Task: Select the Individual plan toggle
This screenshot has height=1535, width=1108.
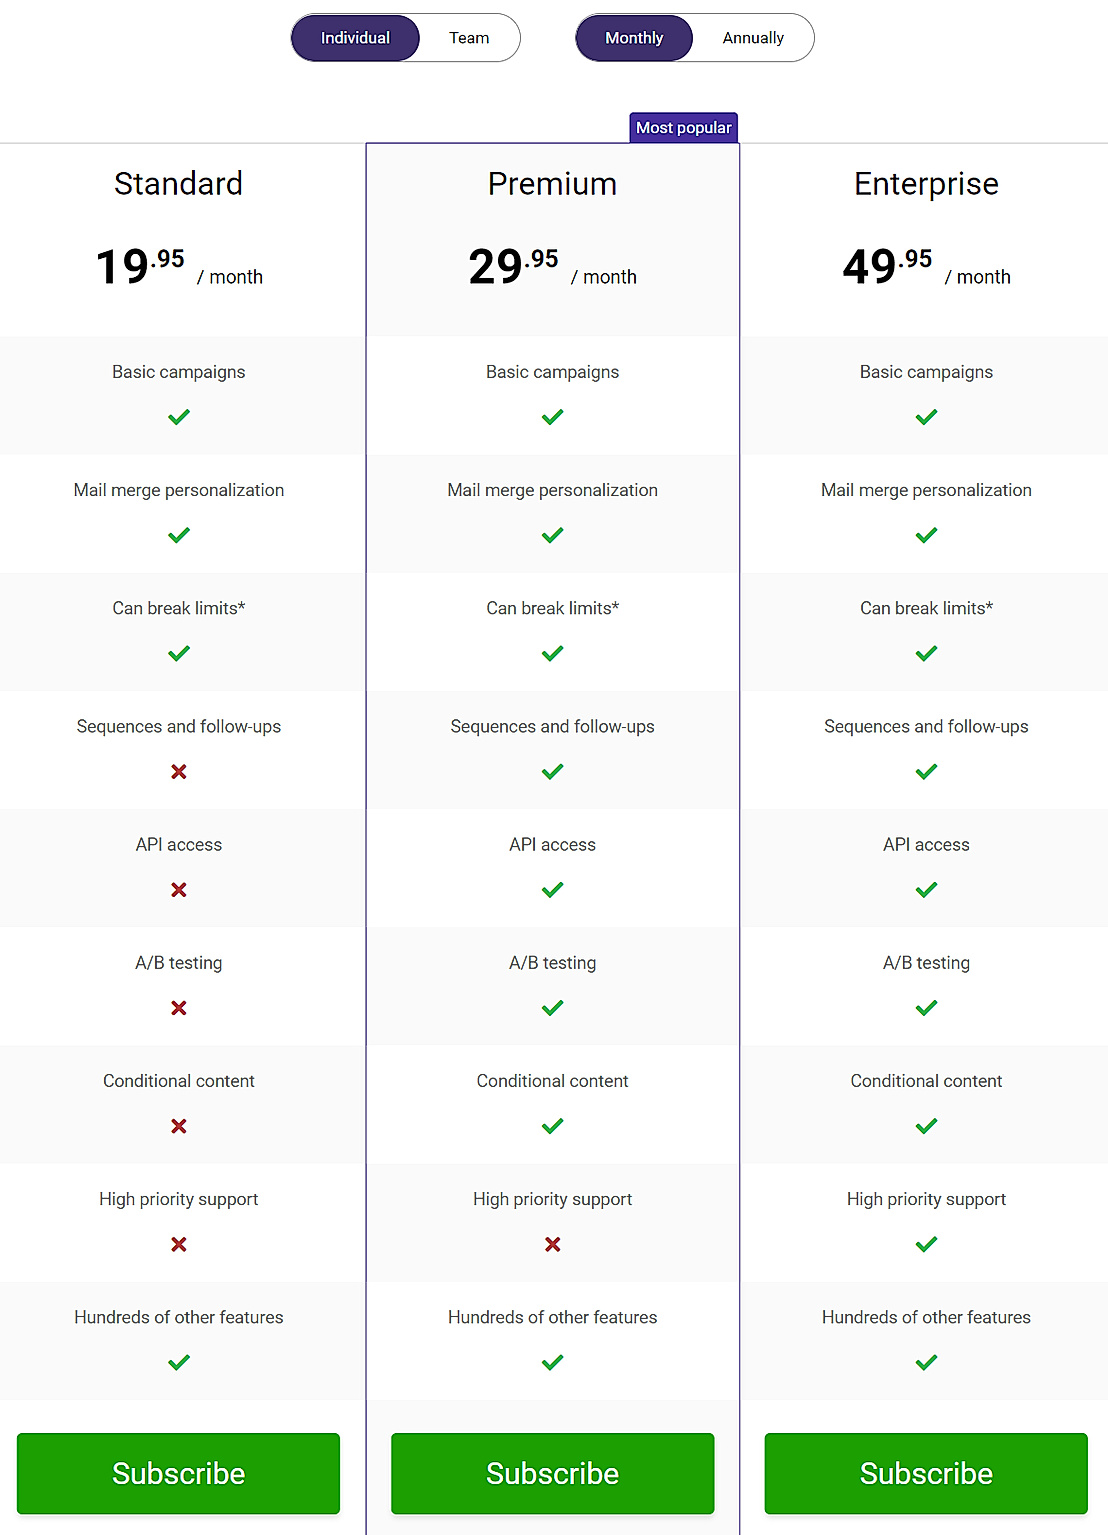Action: [x=355, y=37]
